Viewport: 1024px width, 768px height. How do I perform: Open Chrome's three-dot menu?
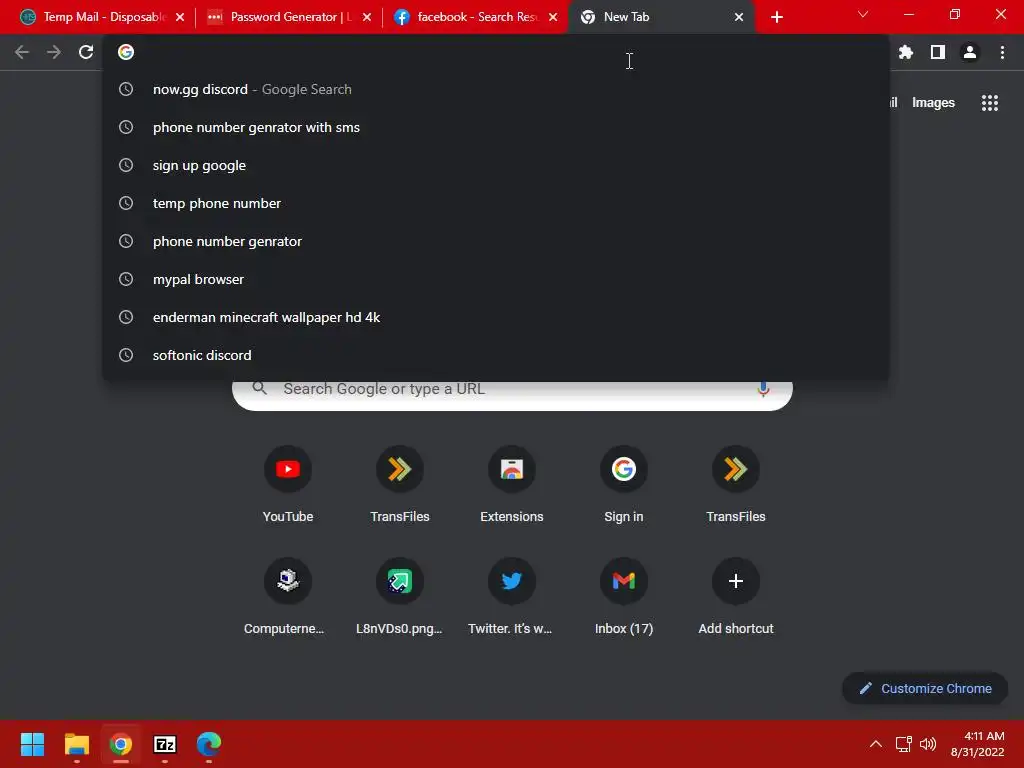[1002, 52]
